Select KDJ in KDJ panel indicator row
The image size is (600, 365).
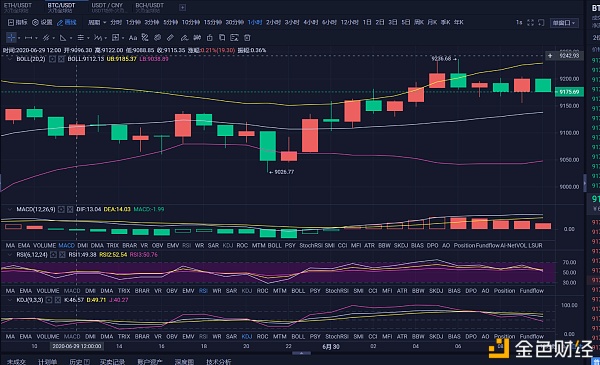tap(247, 337)
